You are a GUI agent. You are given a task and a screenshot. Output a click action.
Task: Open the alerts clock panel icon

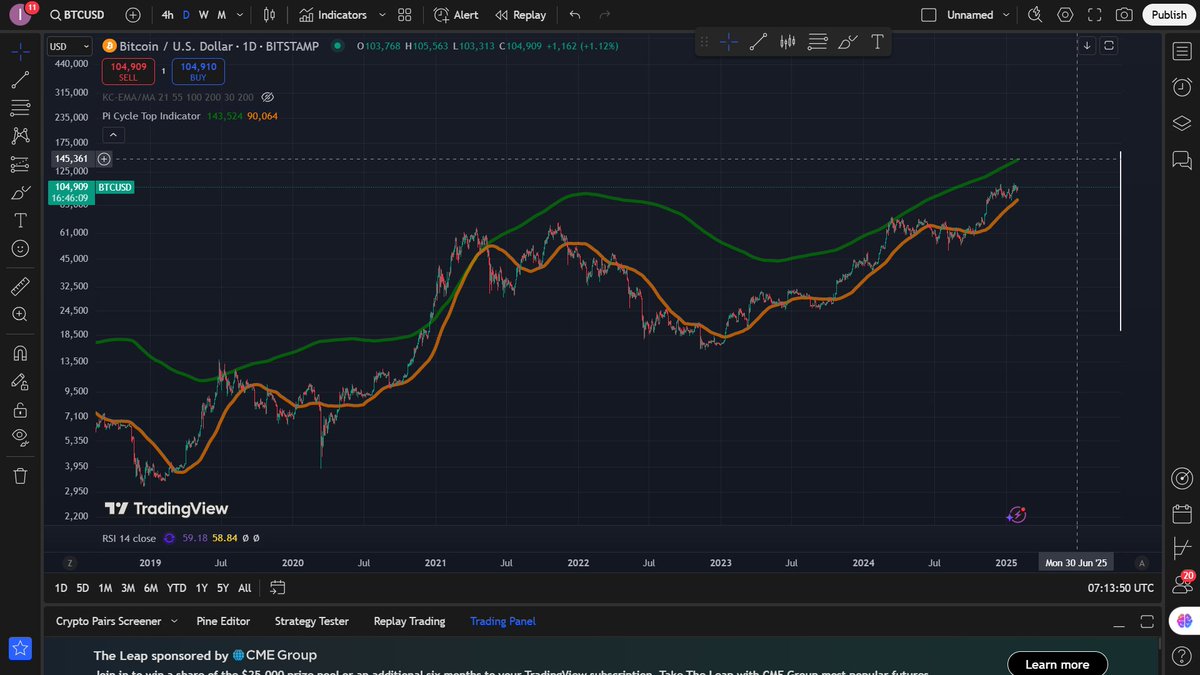click(x=1180, y=86)
